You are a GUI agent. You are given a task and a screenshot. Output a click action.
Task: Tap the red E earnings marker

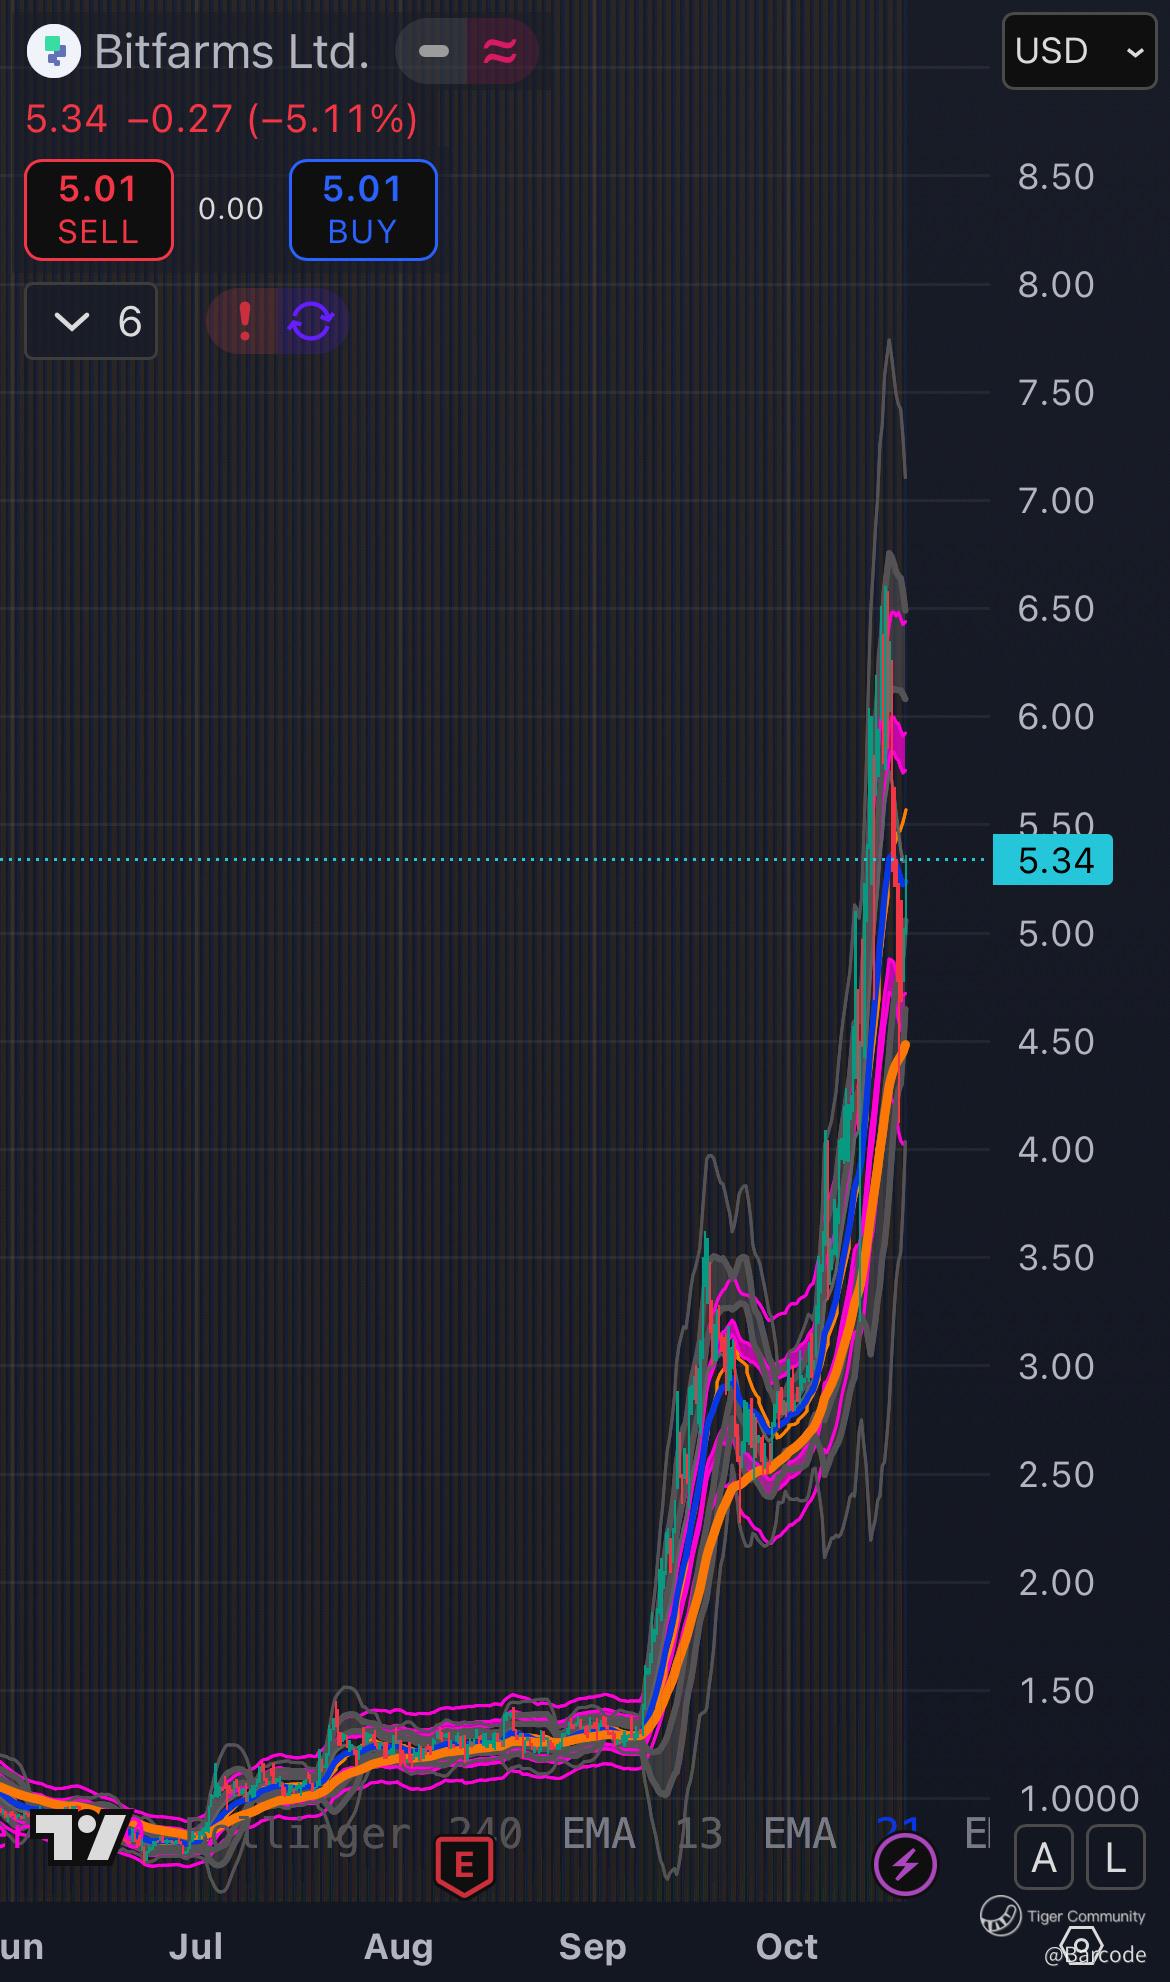click(464, 1866)
